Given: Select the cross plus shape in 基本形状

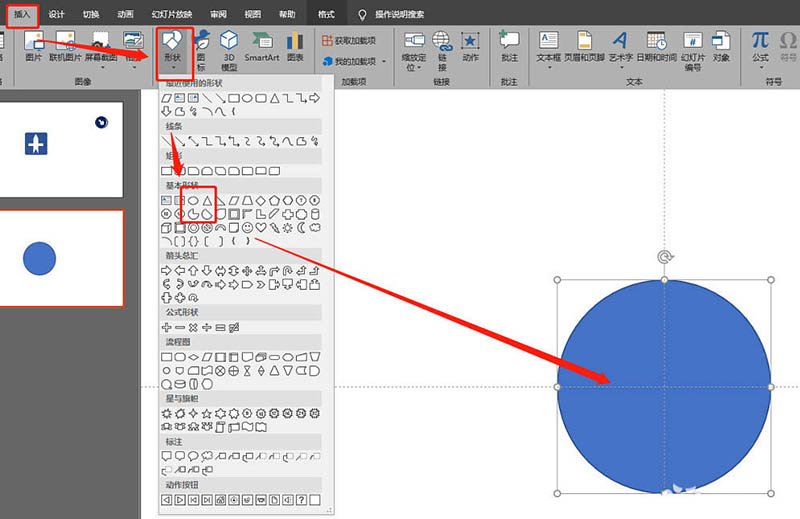Looking at the screenshot, I should [x=288, y=214].
